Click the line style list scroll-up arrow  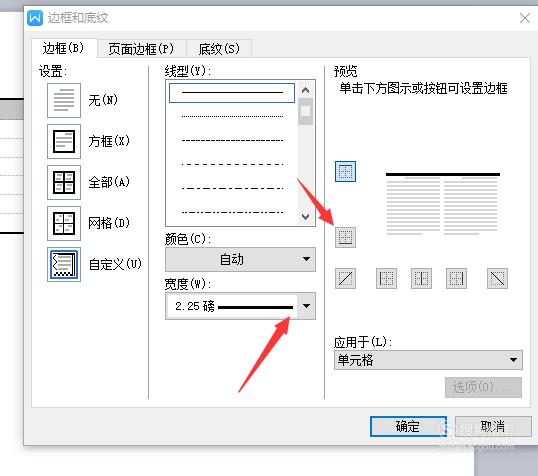[x=305, y=90]
